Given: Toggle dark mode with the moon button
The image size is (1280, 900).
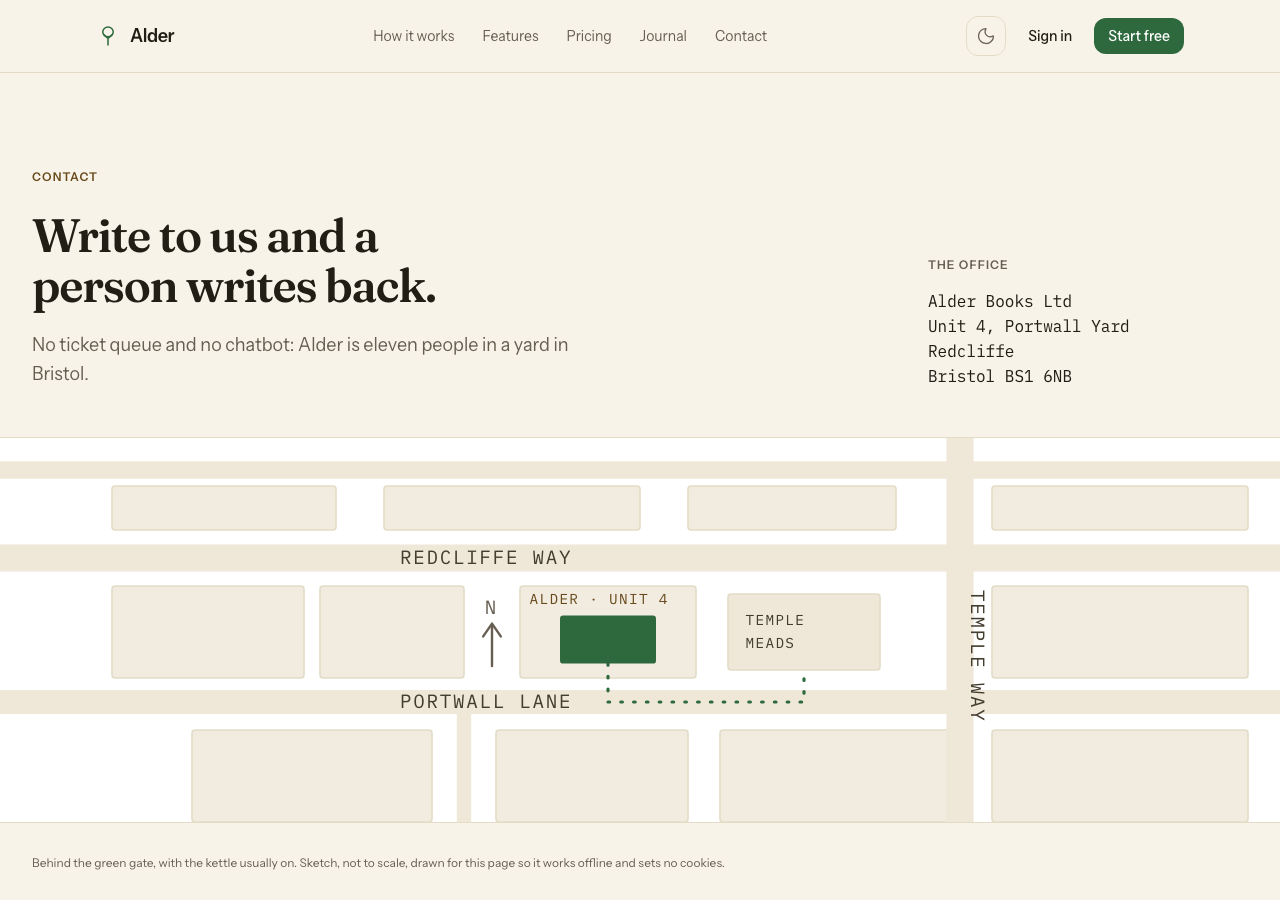Looking at the screenshot, I should [x=986, y=36].
